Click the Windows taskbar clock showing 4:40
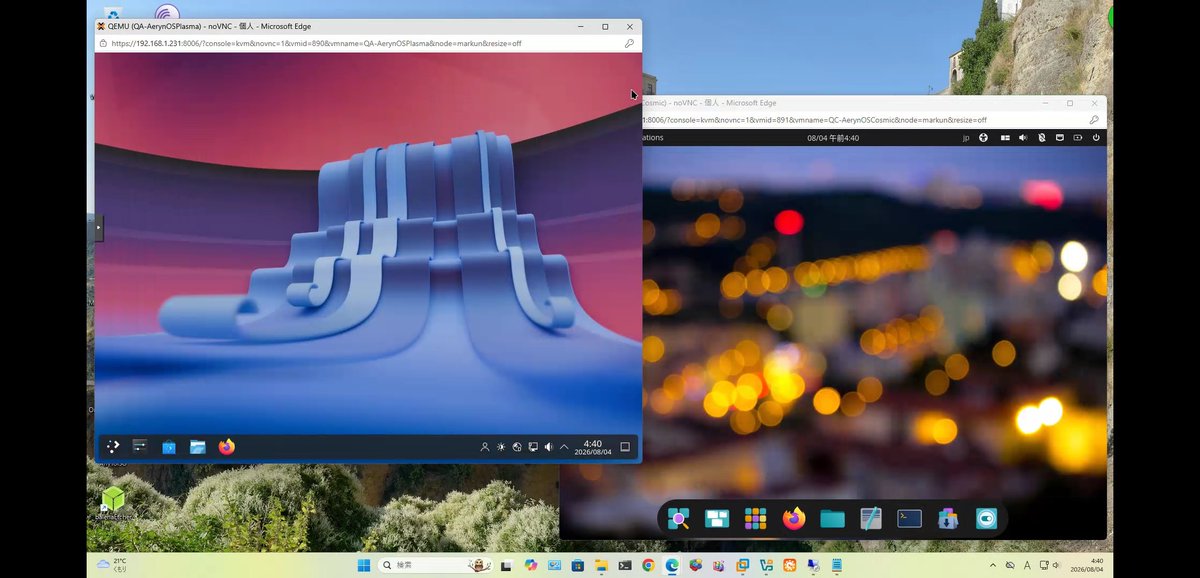The width and height of the screenshot is (1200, 578). pos(1088,565)
